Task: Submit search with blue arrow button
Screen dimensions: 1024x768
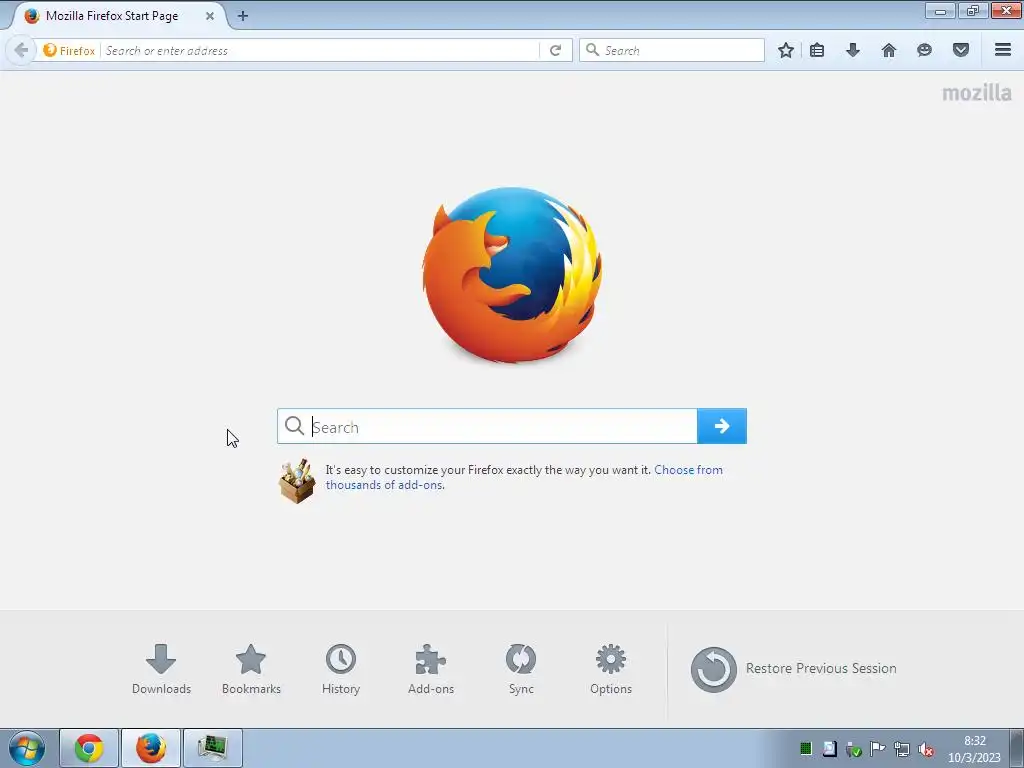Action: tap(722, 426)
